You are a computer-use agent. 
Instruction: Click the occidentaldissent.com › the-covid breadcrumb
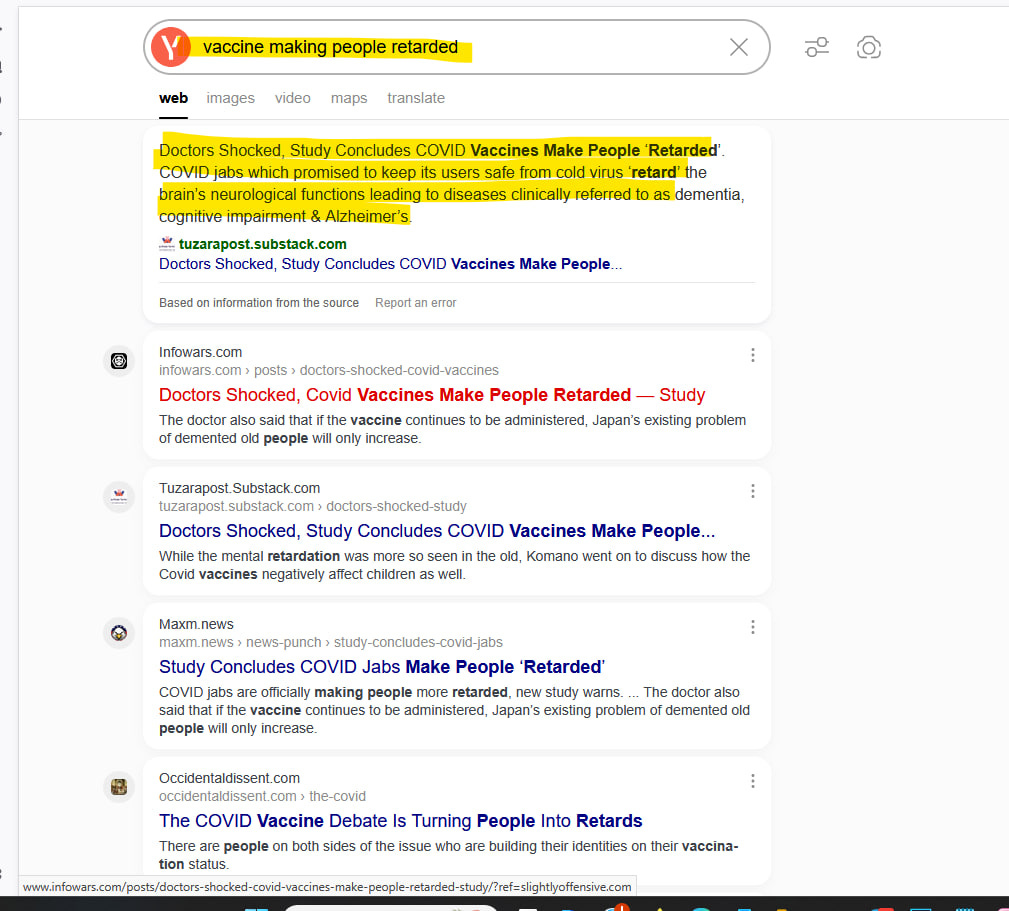[262, 796]
